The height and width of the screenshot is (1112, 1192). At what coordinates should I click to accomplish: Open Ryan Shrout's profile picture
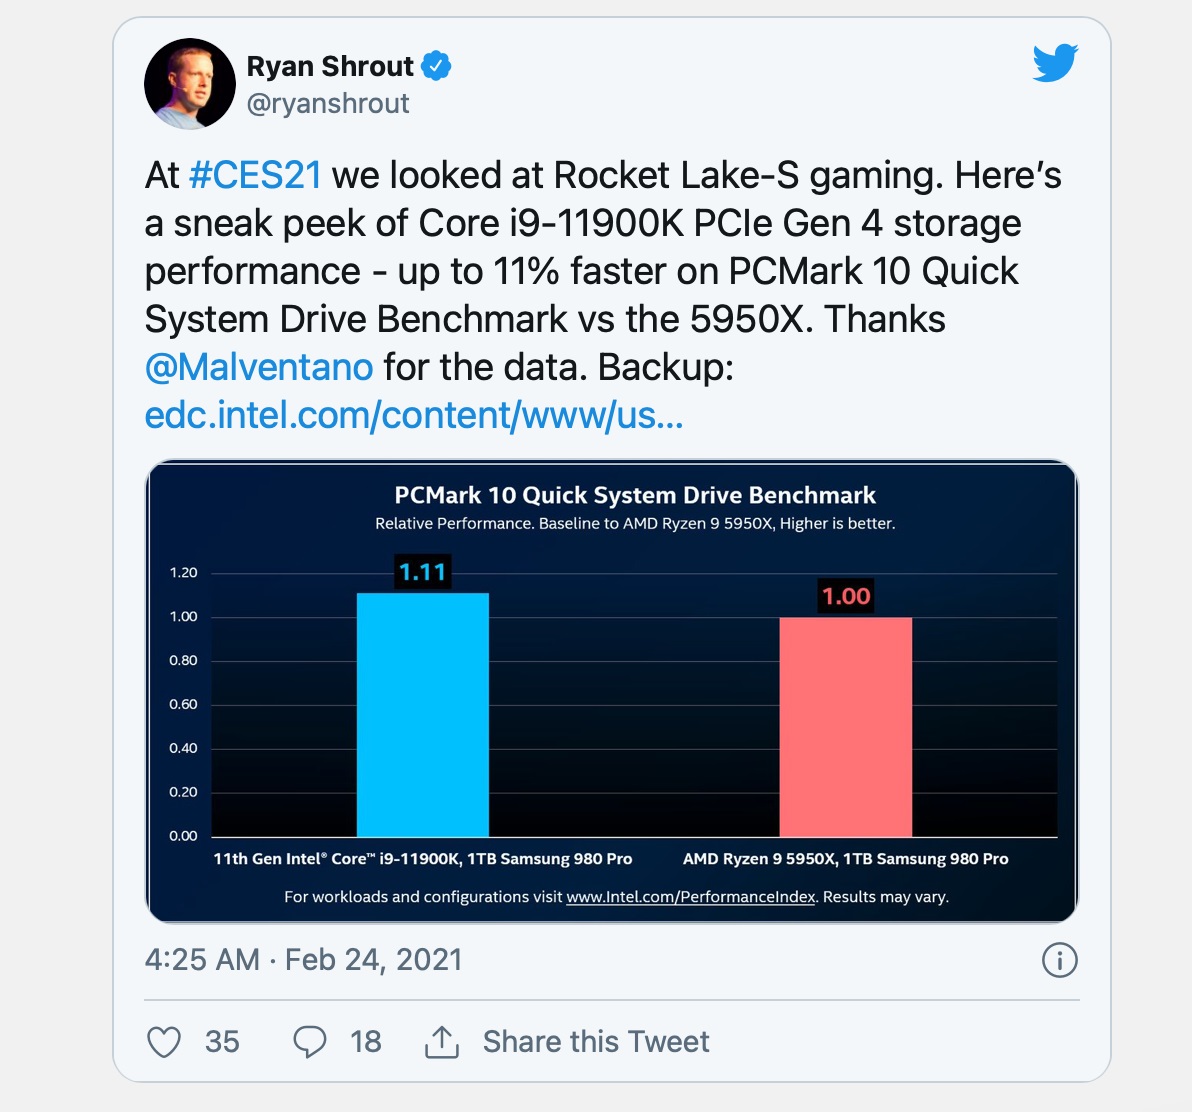pyautogui.click(x=190, y=84)
